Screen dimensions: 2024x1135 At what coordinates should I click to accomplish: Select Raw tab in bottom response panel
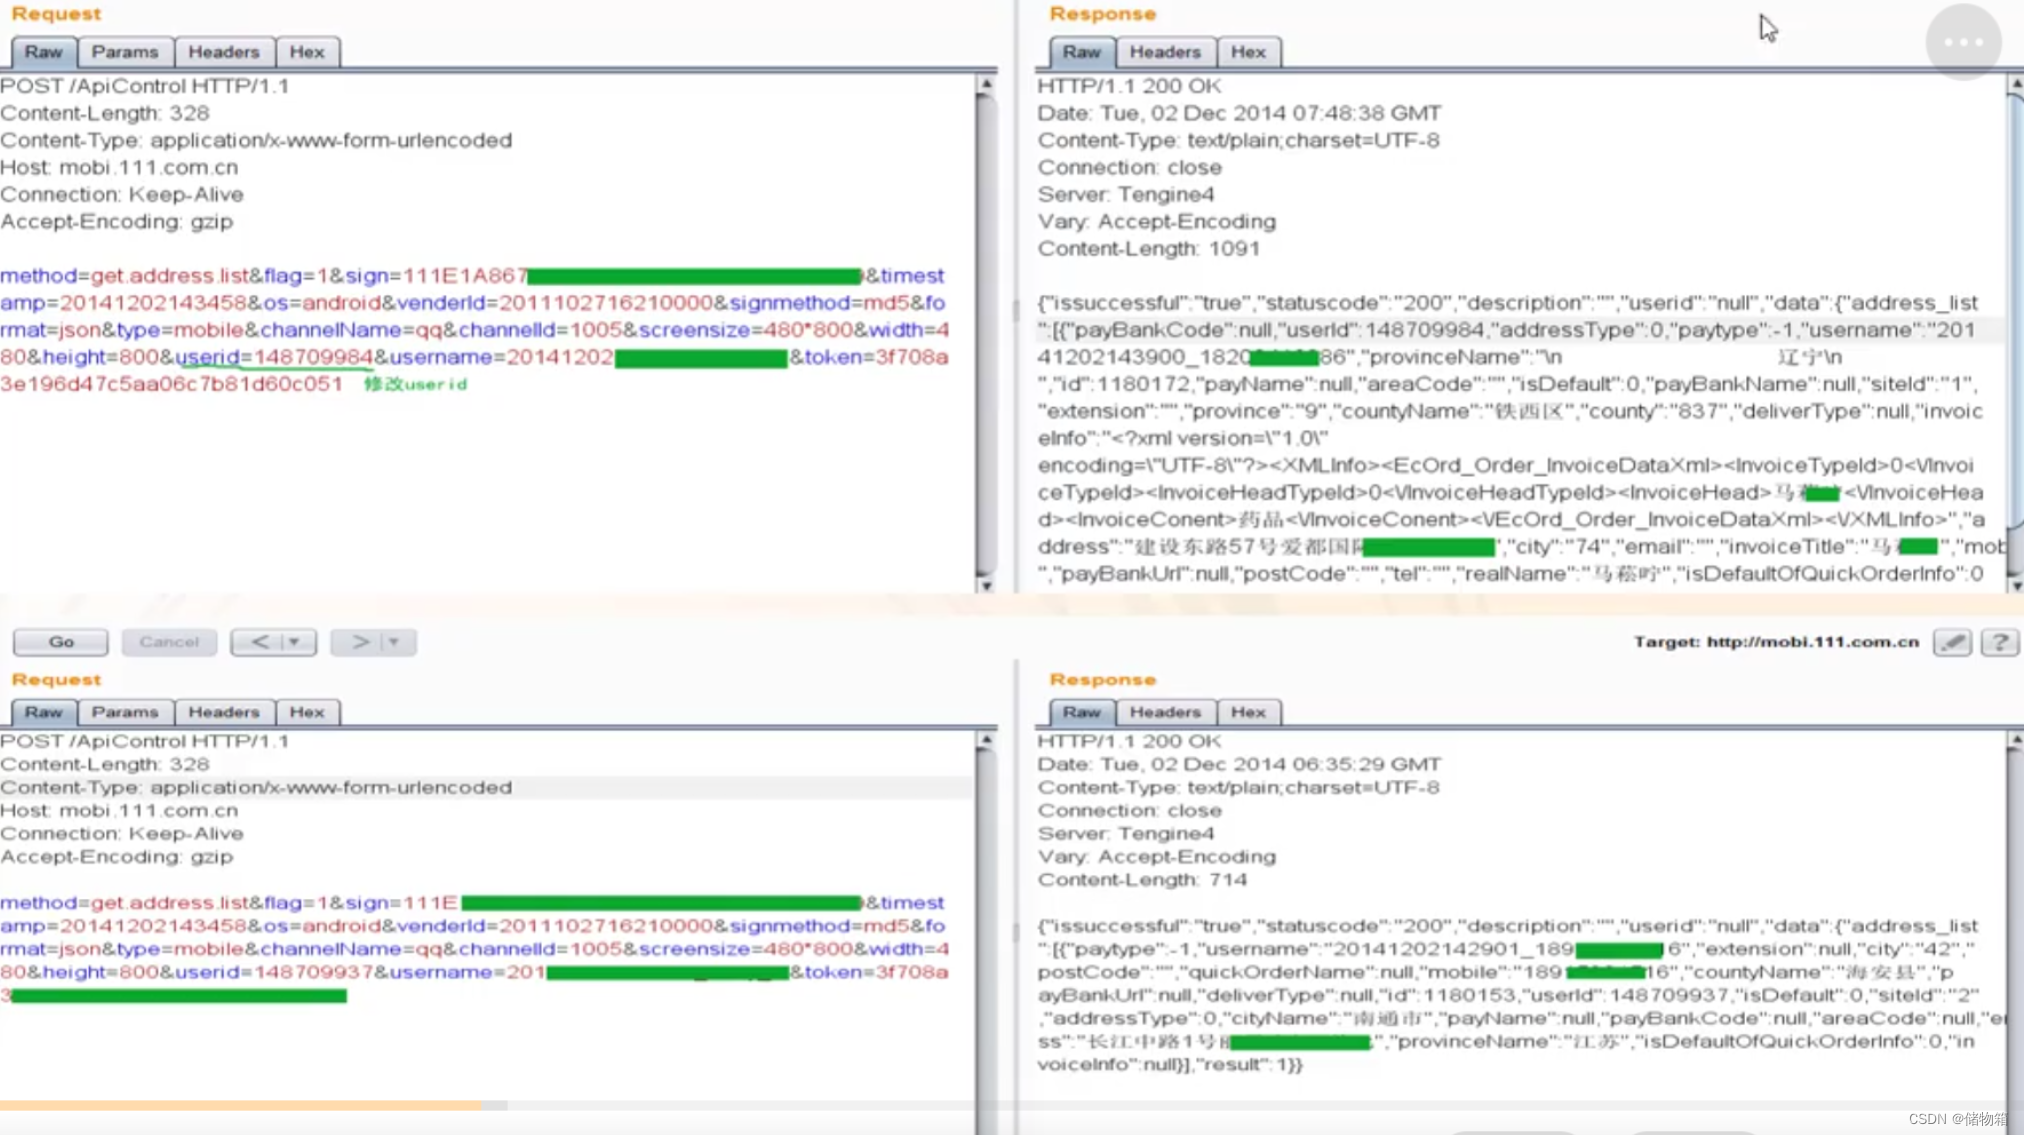coord(1081,712)
